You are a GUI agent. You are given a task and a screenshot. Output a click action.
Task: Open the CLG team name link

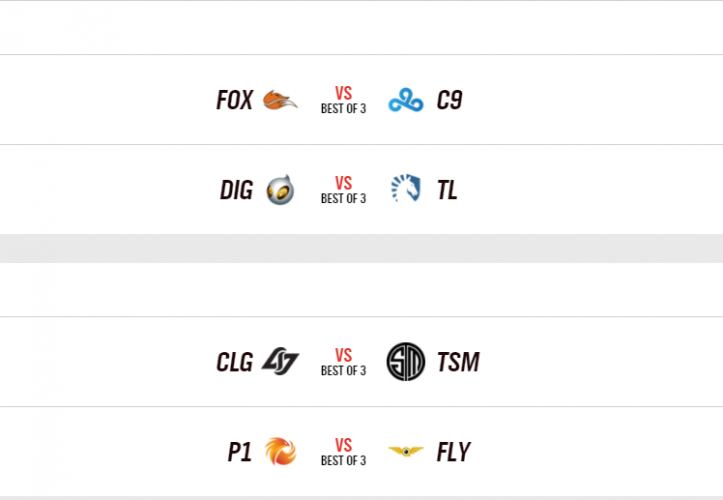235,361
